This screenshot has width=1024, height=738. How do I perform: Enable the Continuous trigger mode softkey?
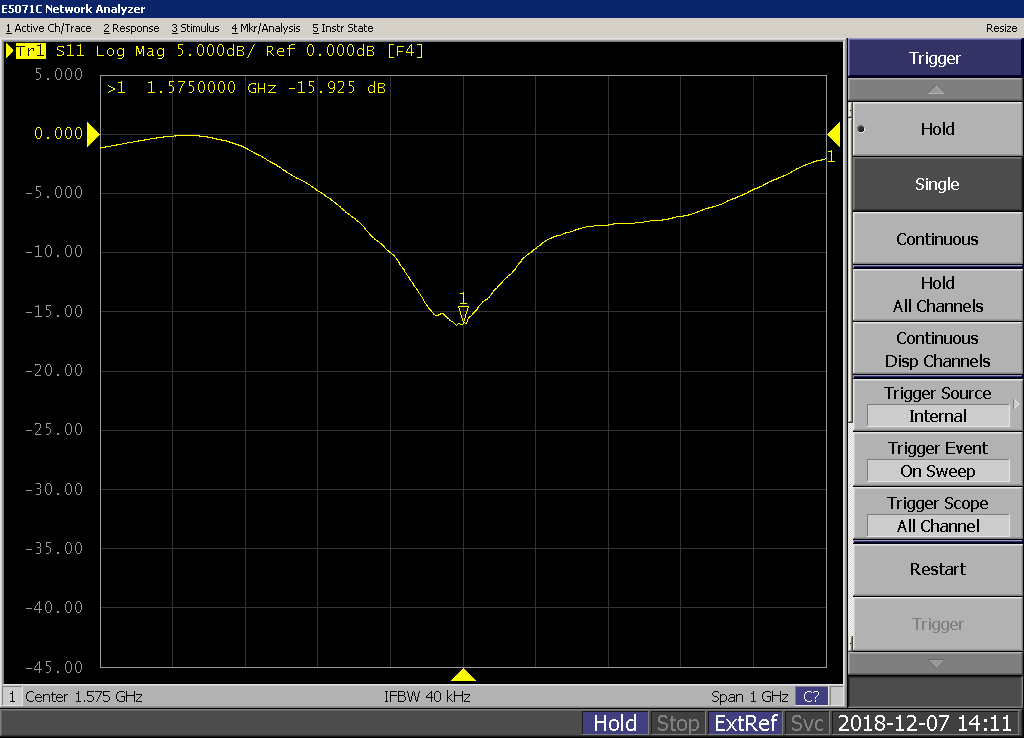[936, 239]
